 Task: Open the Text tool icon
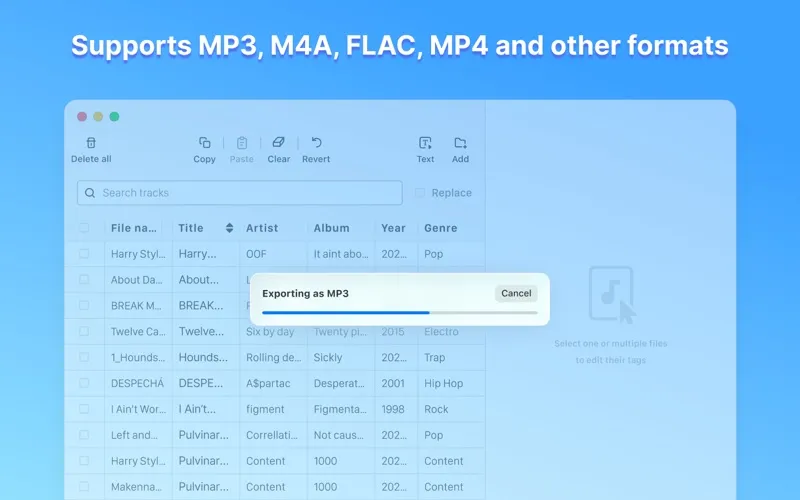coord(425,143)
